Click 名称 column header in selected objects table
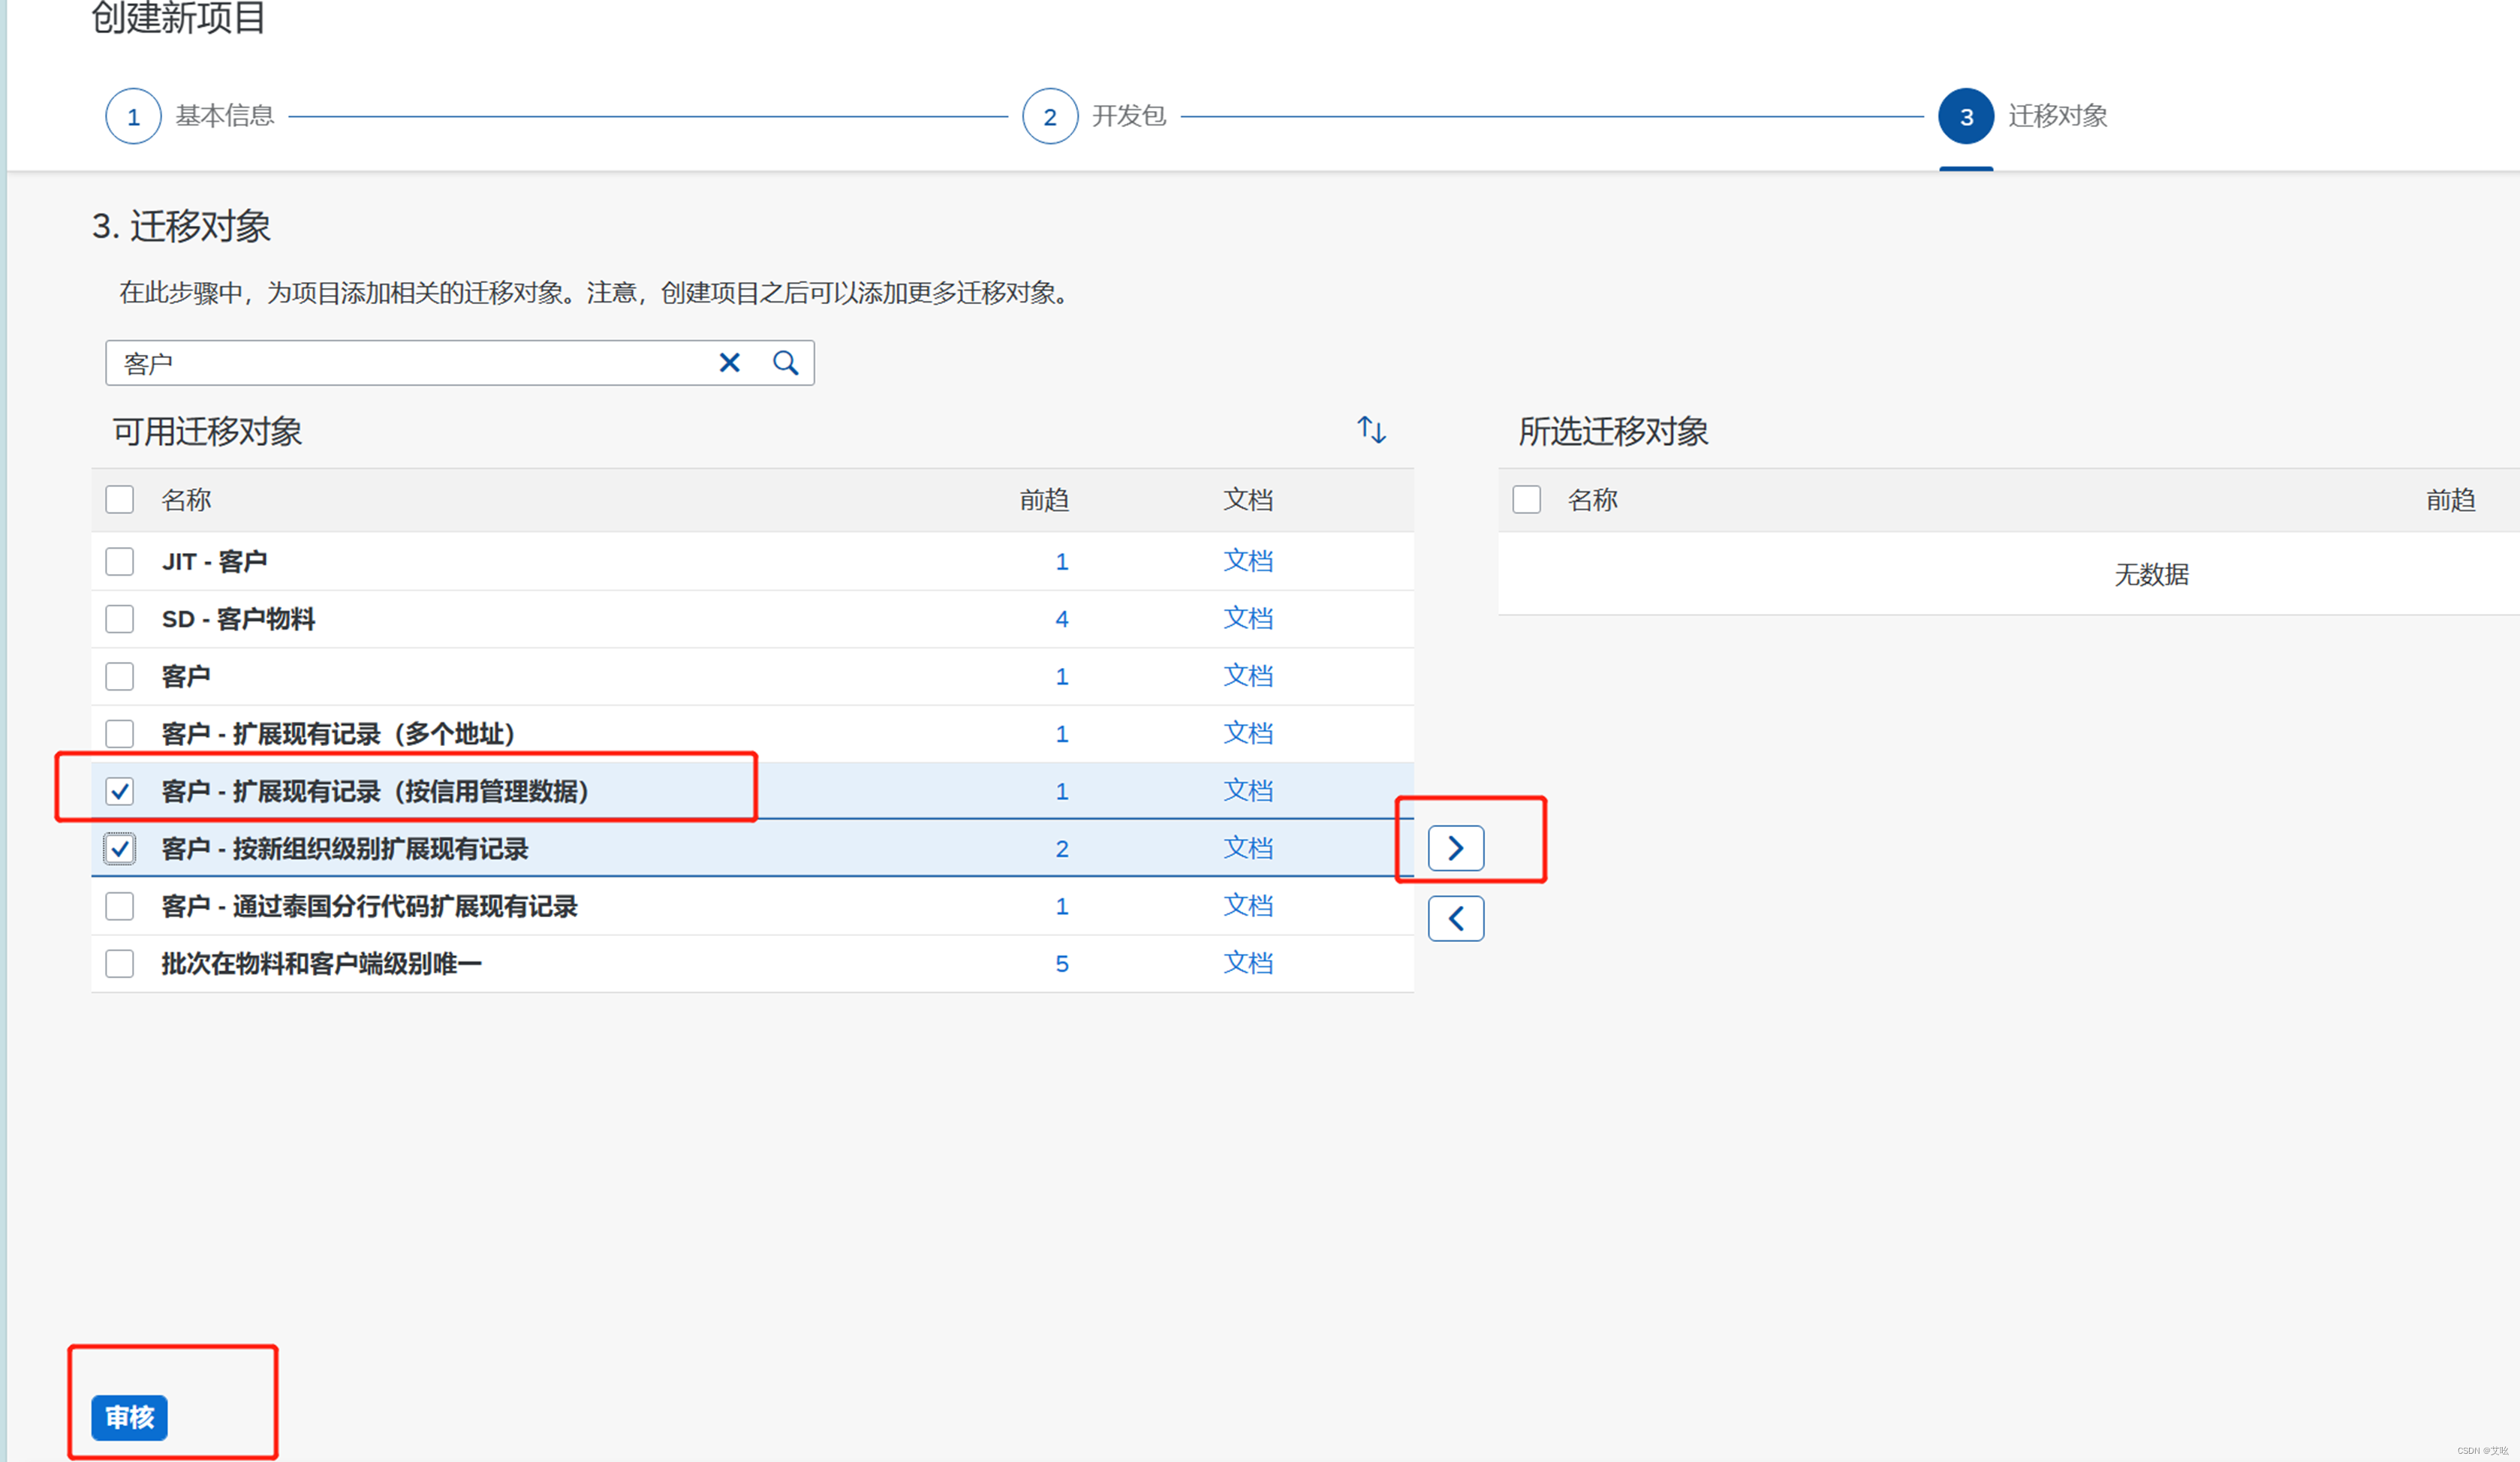The height and width of the screenshot is (1462, 2520). 1592,499
